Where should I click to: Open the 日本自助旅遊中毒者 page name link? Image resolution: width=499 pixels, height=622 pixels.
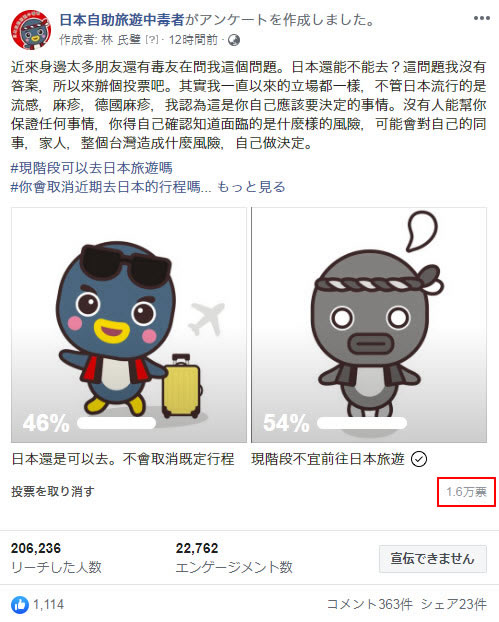coord(122,19)
